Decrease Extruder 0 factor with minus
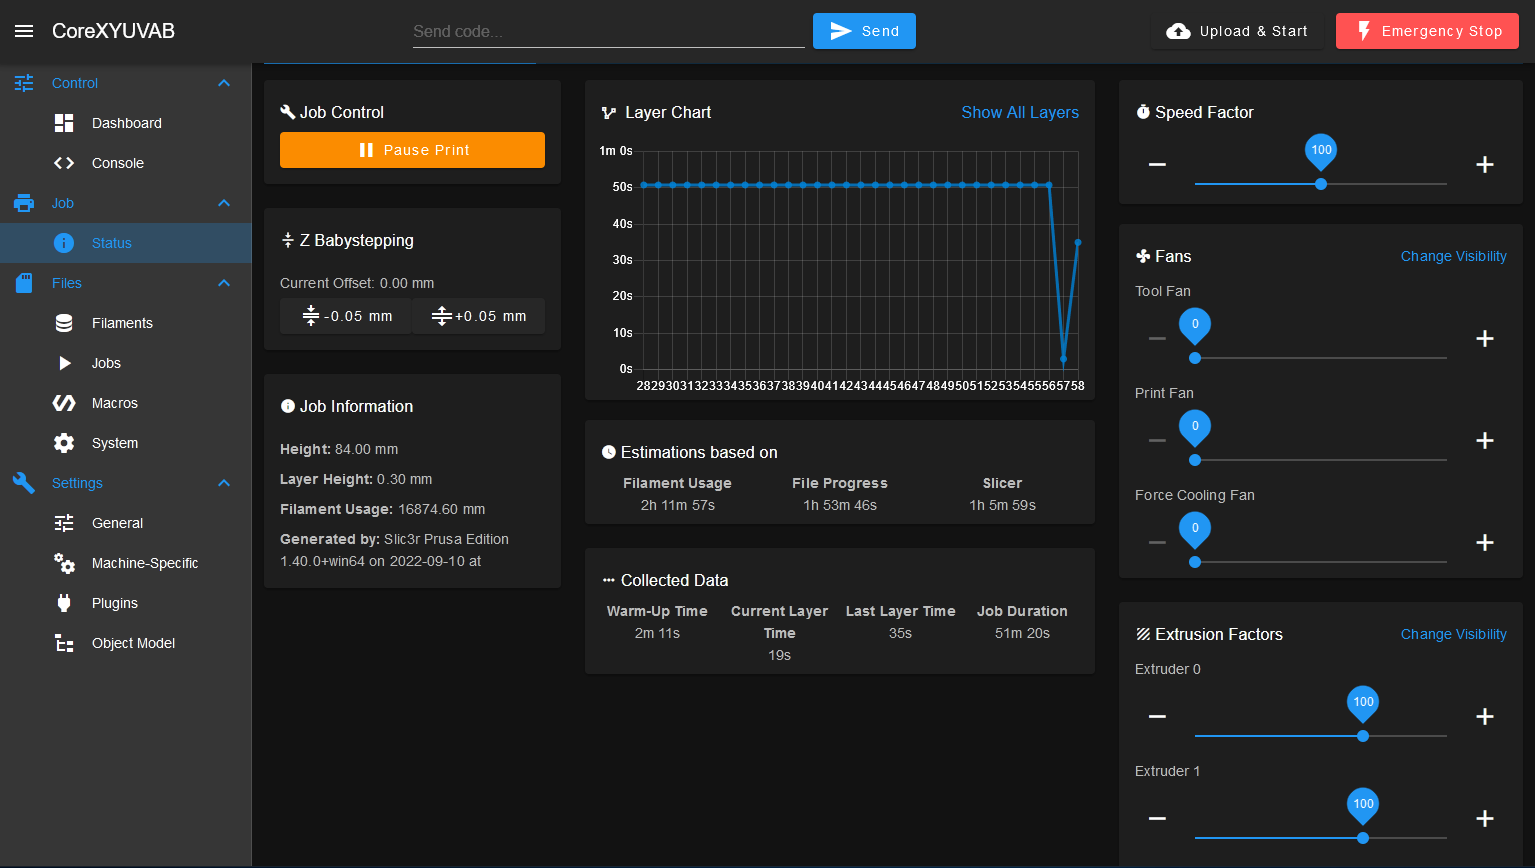 (x=1157, y=716)
